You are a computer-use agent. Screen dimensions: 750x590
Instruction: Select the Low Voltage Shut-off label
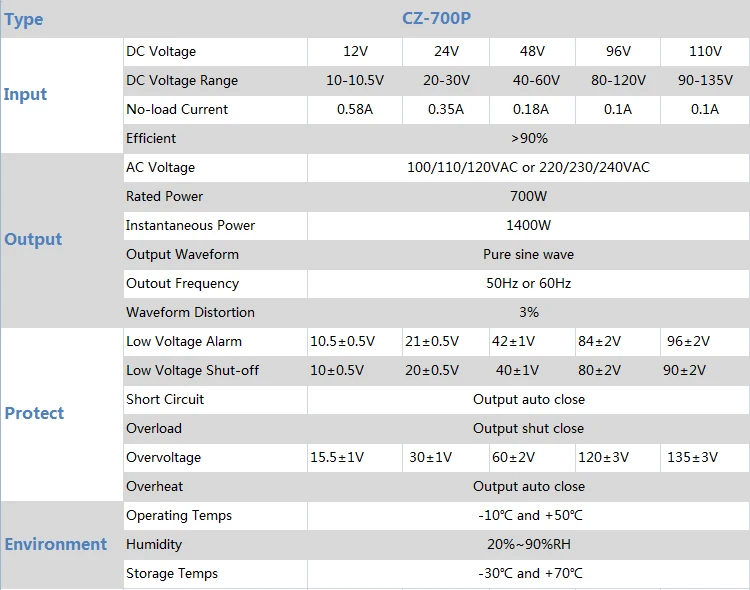[x=192, y=370]
